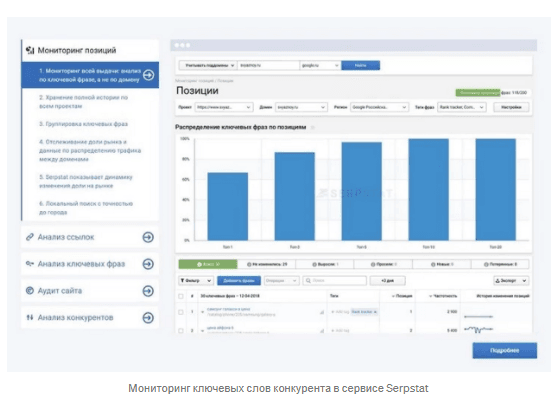Click arrow icon next to Анализ ключевых фраз

148,264
